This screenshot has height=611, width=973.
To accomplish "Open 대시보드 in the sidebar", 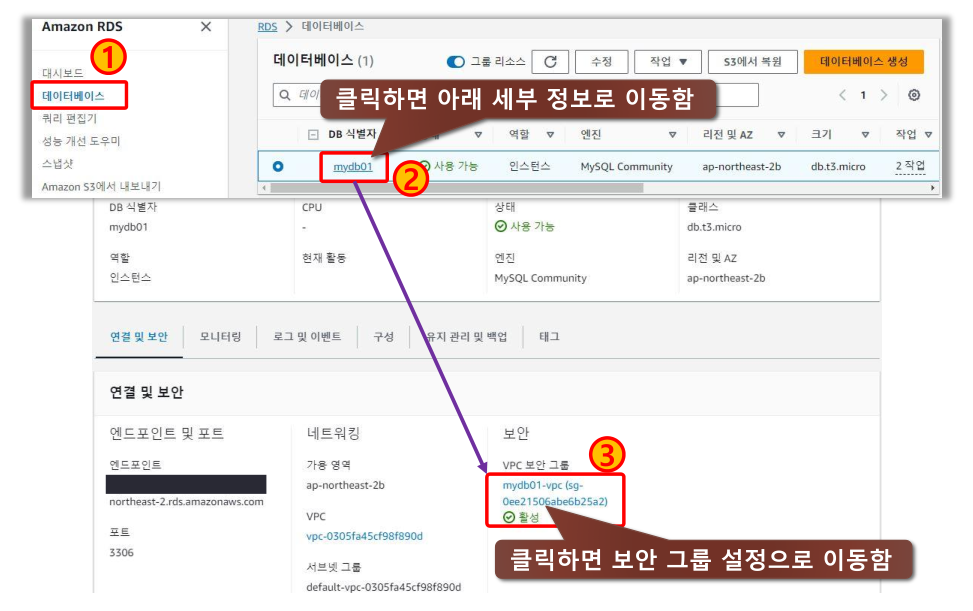I will click(62, 73).
